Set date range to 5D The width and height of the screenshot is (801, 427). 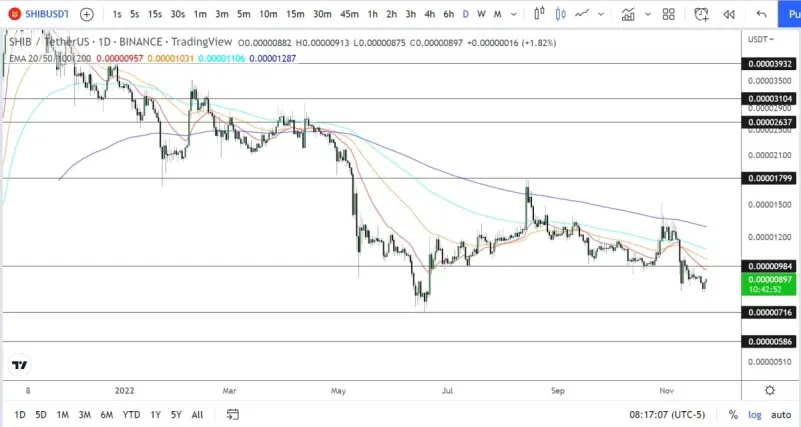coord(41,415)
